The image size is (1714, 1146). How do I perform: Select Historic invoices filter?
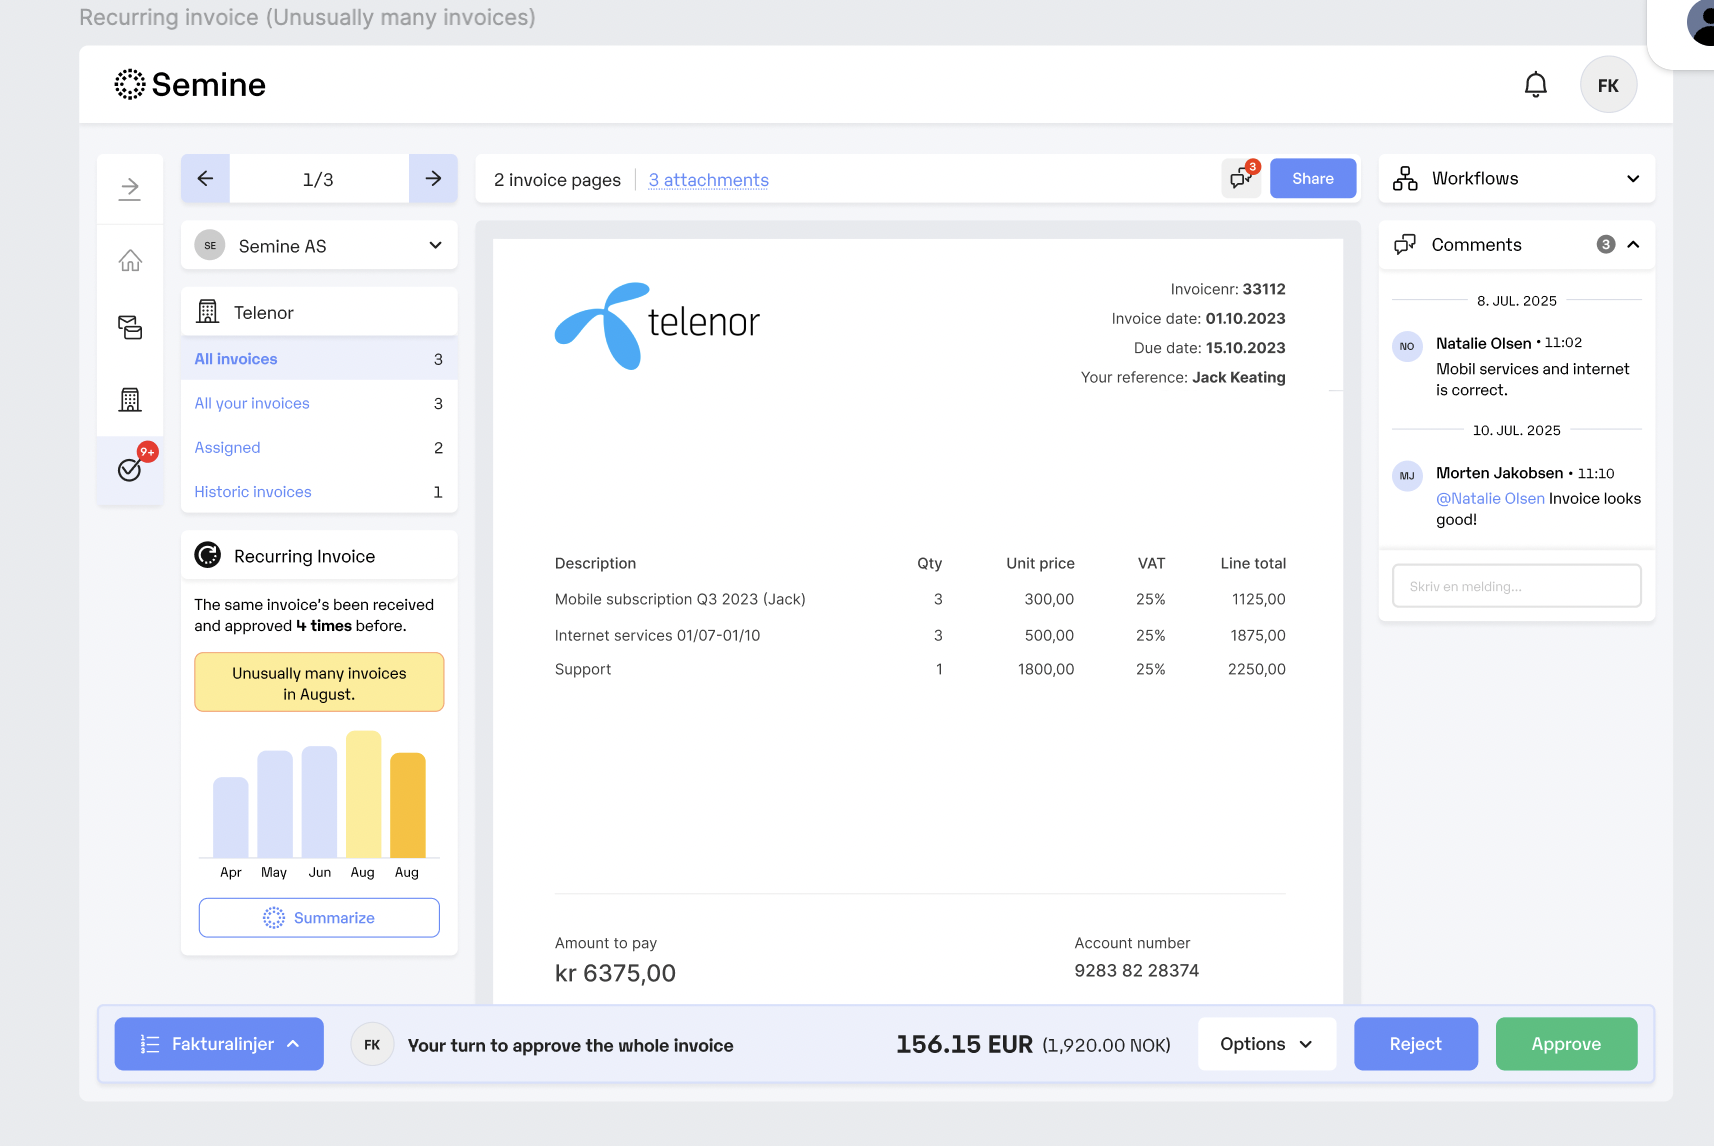(x=319, y=491)
